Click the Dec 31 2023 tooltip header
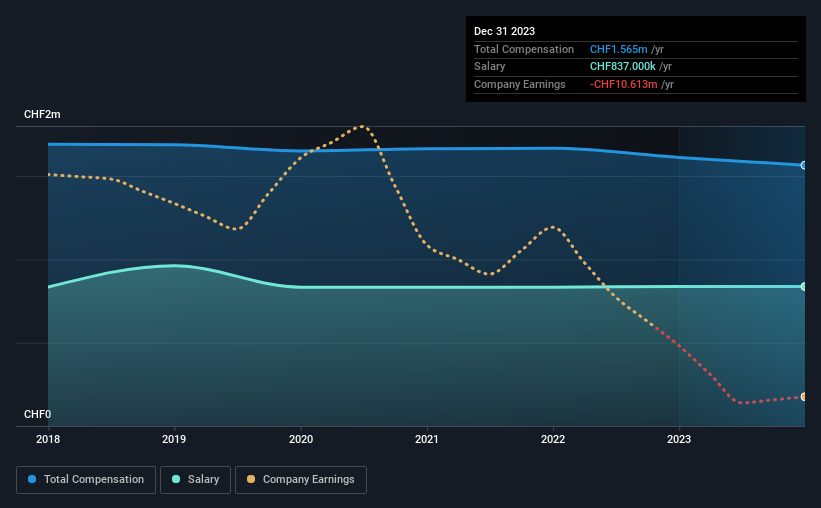821x508 pixels. coord(504,31)
